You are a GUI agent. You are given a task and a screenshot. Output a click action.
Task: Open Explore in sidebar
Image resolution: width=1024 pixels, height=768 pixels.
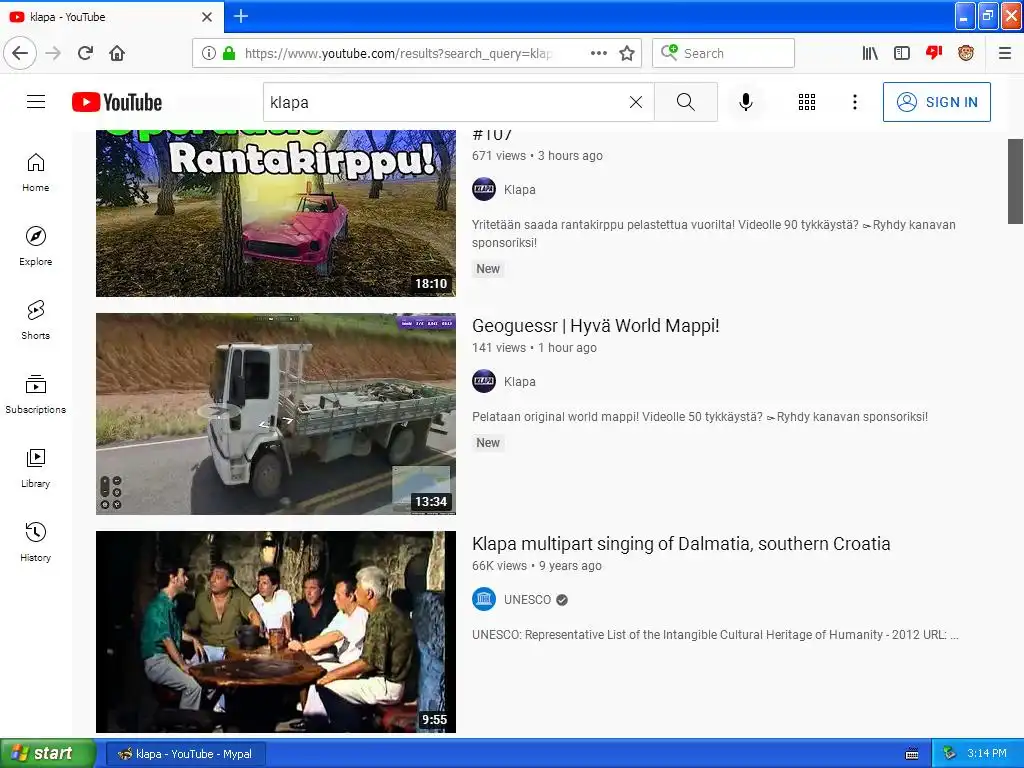[x=36, y=246]
